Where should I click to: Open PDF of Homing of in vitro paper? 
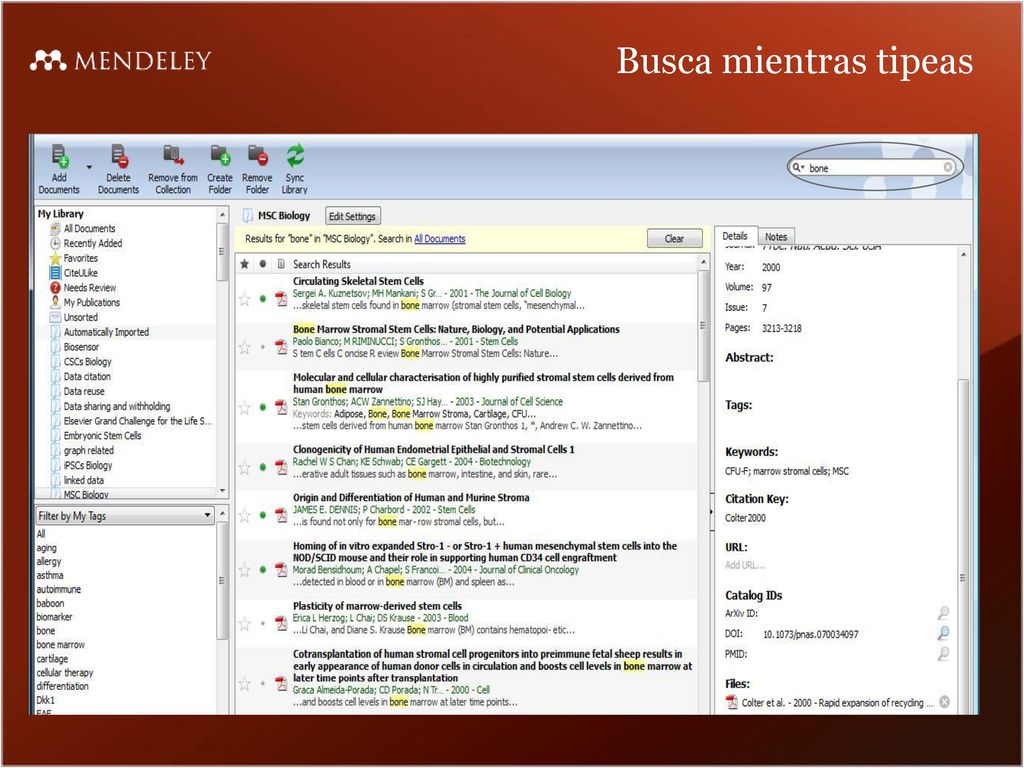[281, 569]
